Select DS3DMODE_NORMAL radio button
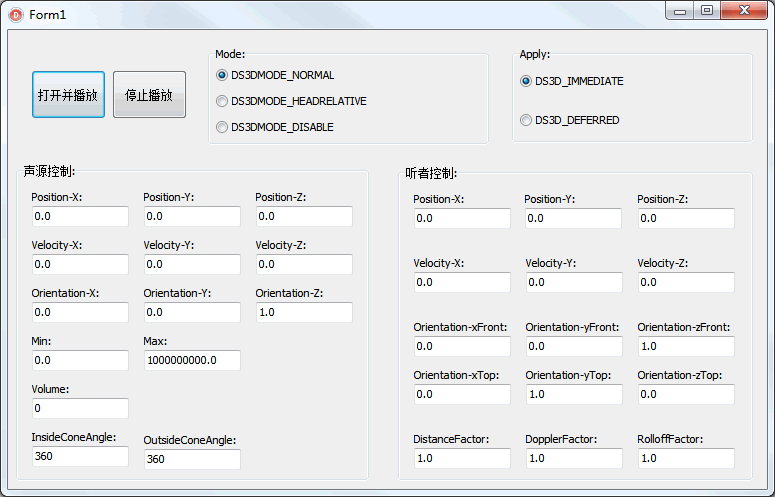 coord(275,75)
